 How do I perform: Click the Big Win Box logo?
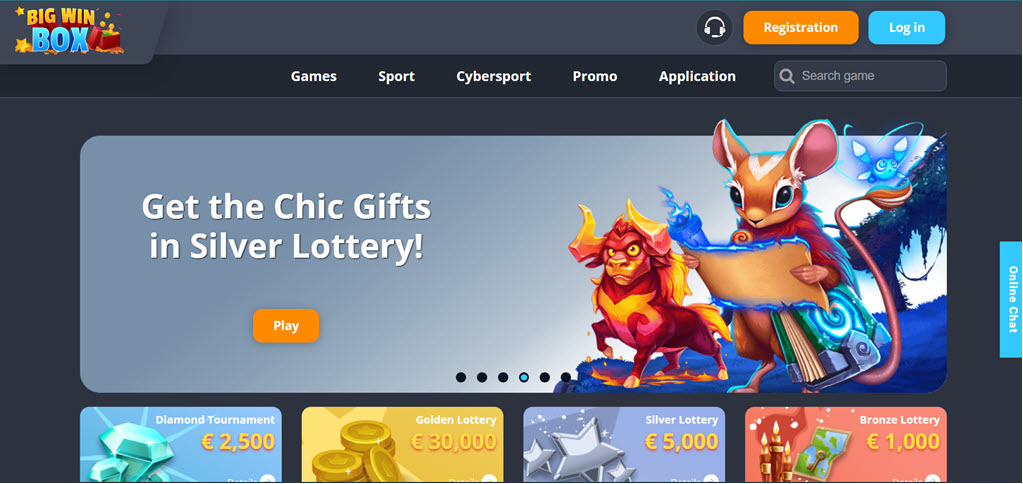[69, 30]
